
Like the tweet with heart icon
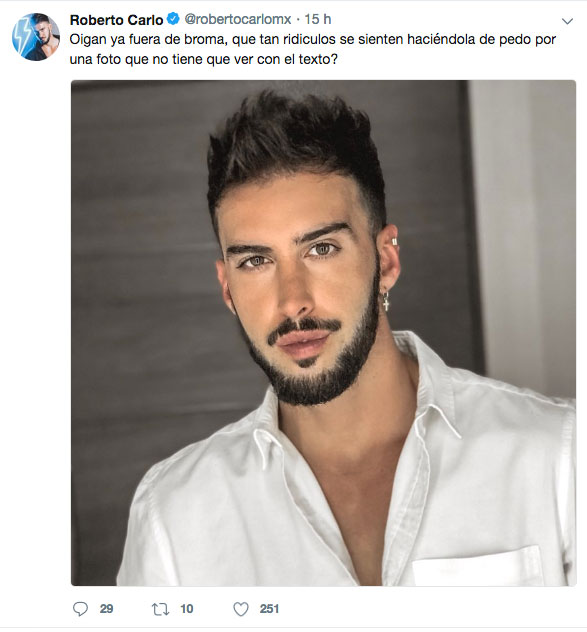tap(241, 609)
